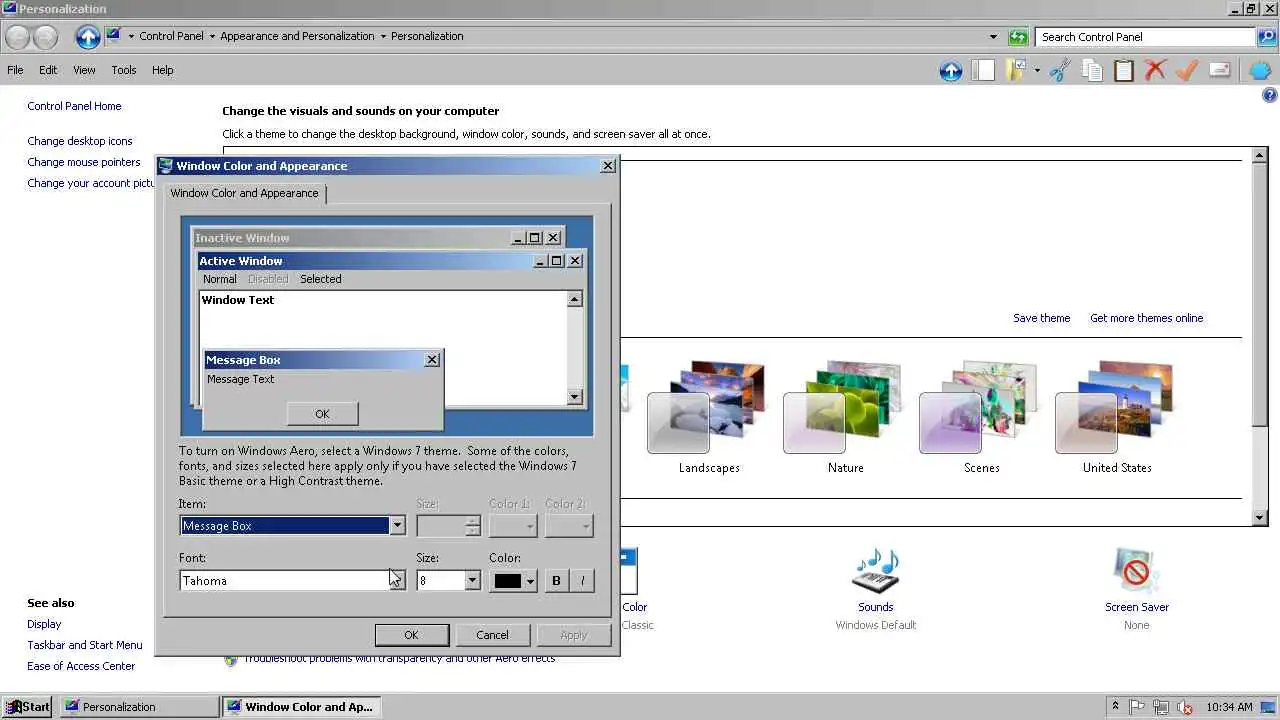The width and height of the screenshot is (1280, 720).
Task: Switch to Personalization taskbar button
Action: (137, 707)
